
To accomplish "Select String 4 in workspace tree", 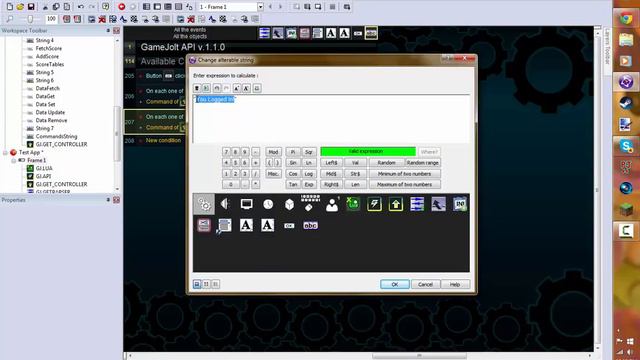I will tap(44, 40).
